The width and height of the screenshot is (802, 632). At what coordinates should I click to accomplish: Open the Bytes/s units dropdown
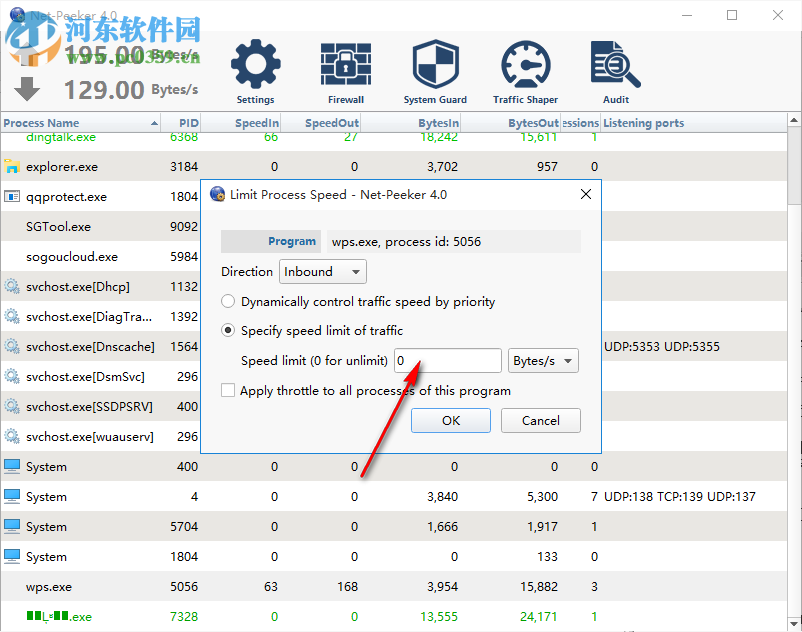click(x=543, y=360)
